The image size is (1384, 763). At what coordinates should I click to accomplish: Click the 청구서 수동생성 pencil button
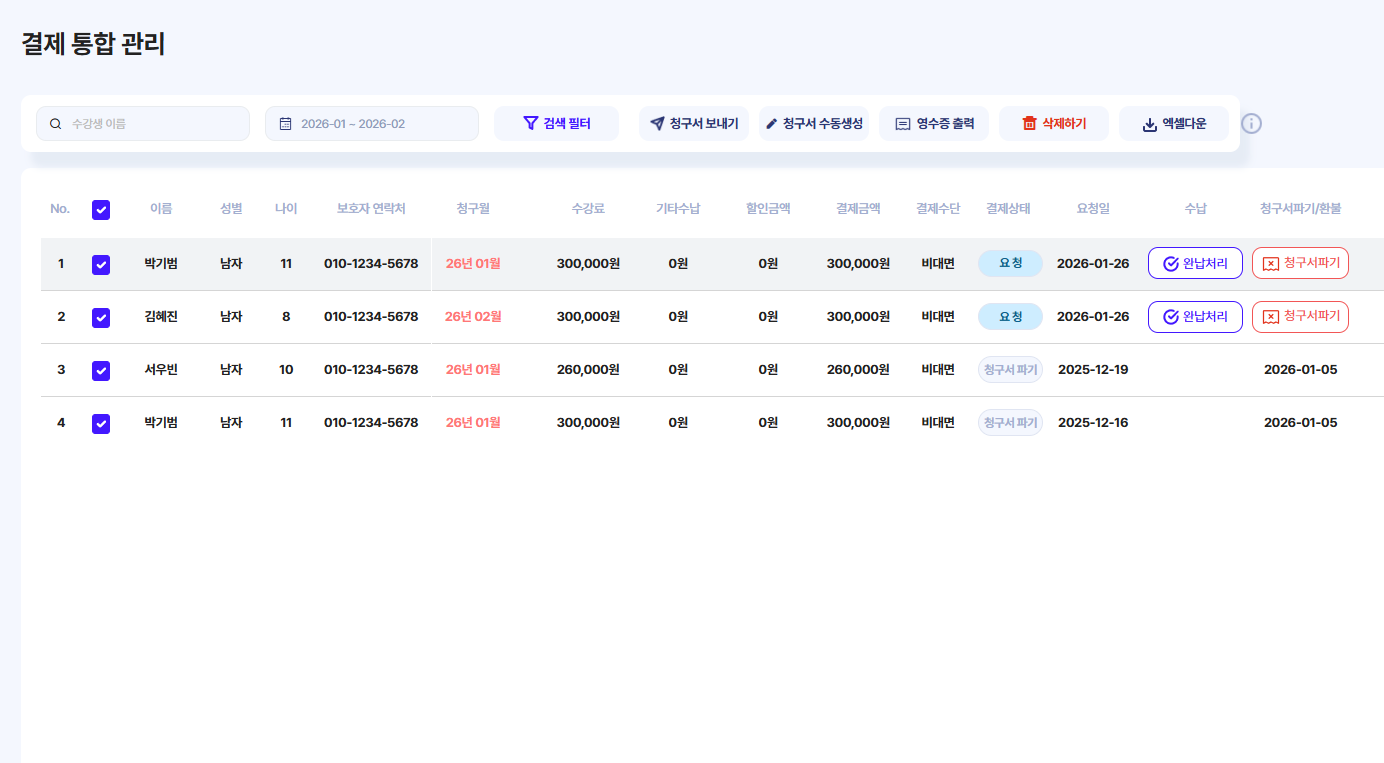pyautogui.click(x=813, y=124)
